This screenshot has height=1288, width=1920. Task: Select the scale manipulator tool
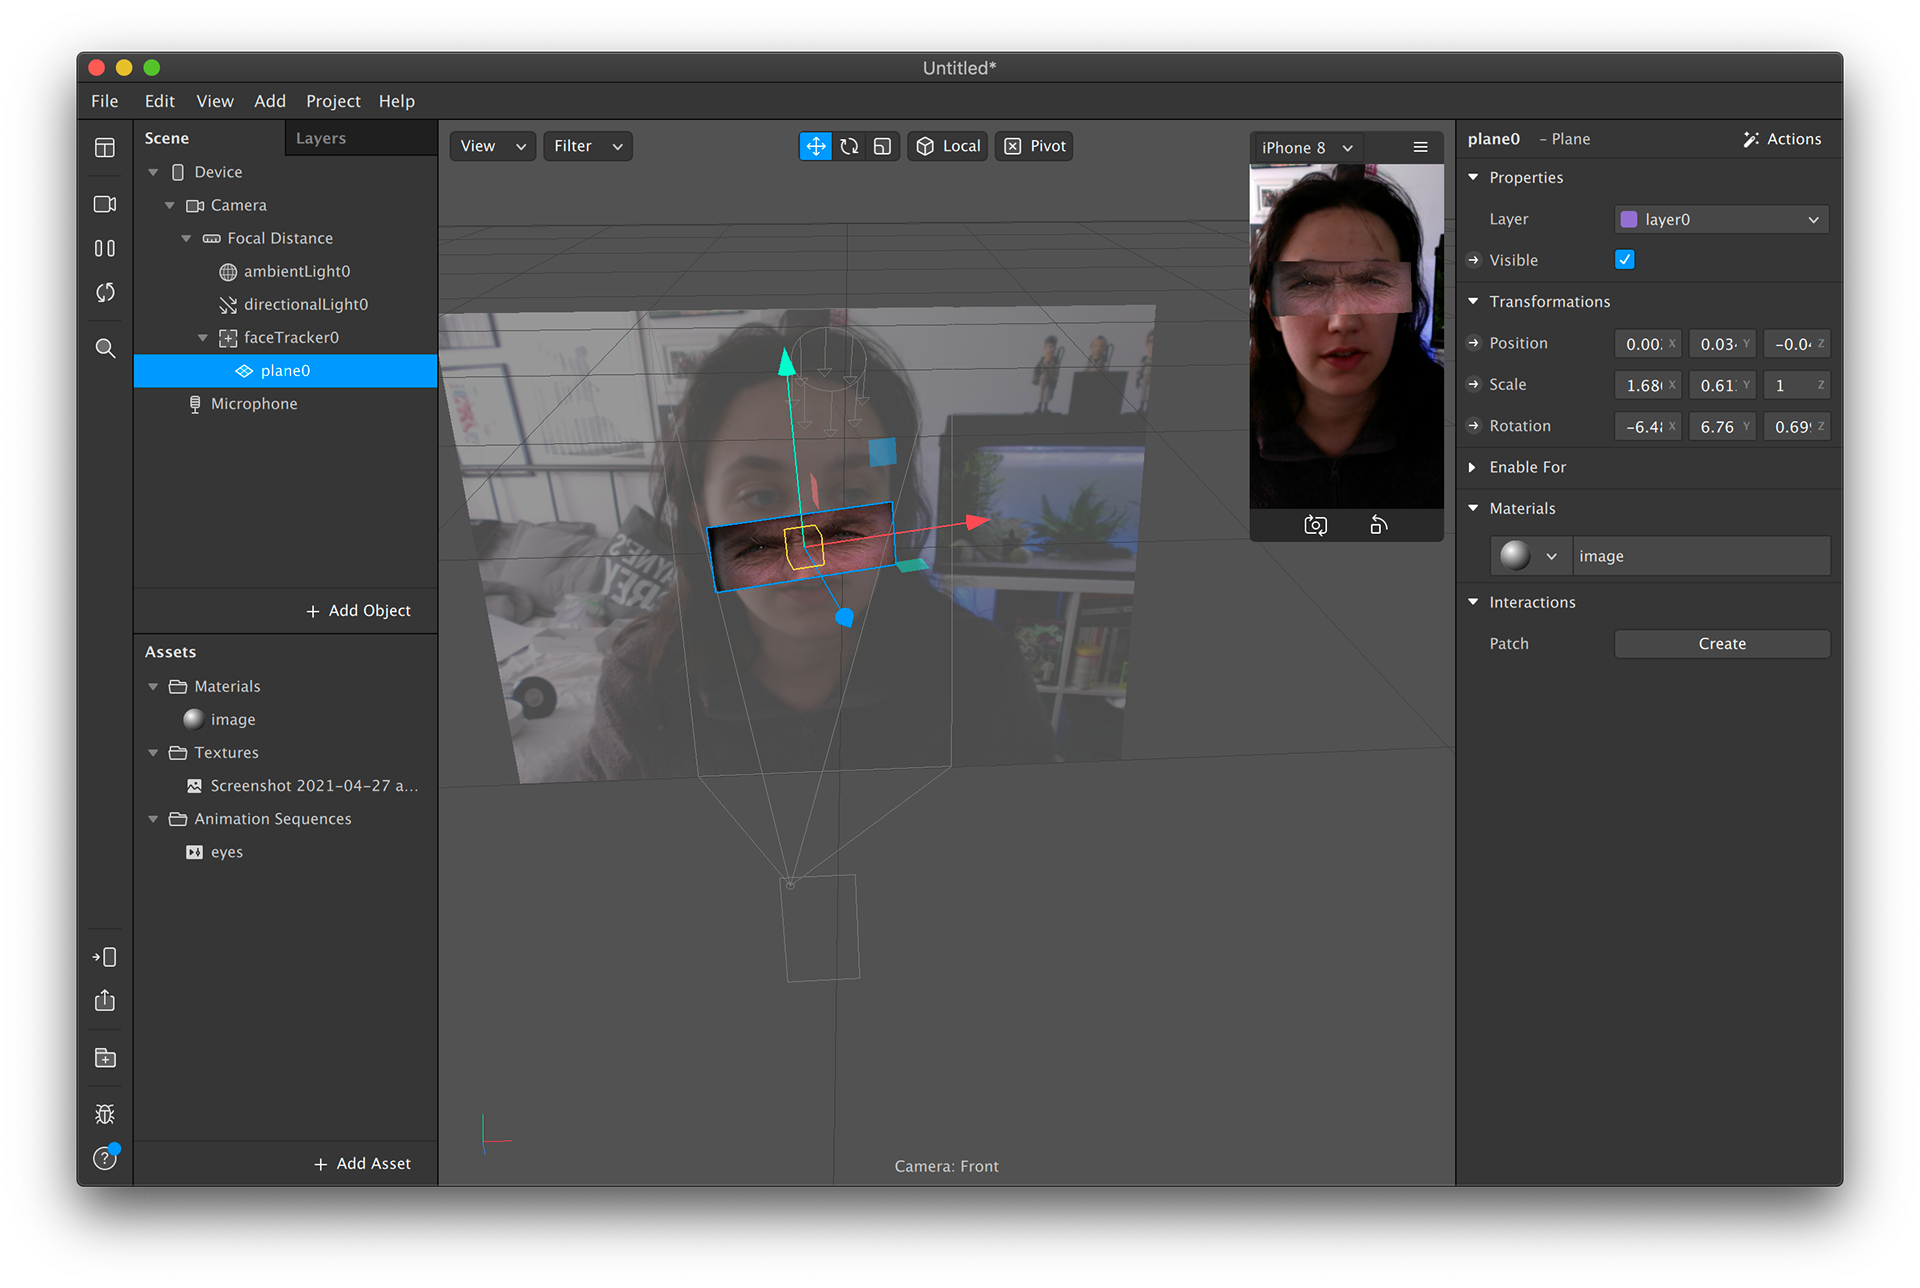tap(882, 146)
